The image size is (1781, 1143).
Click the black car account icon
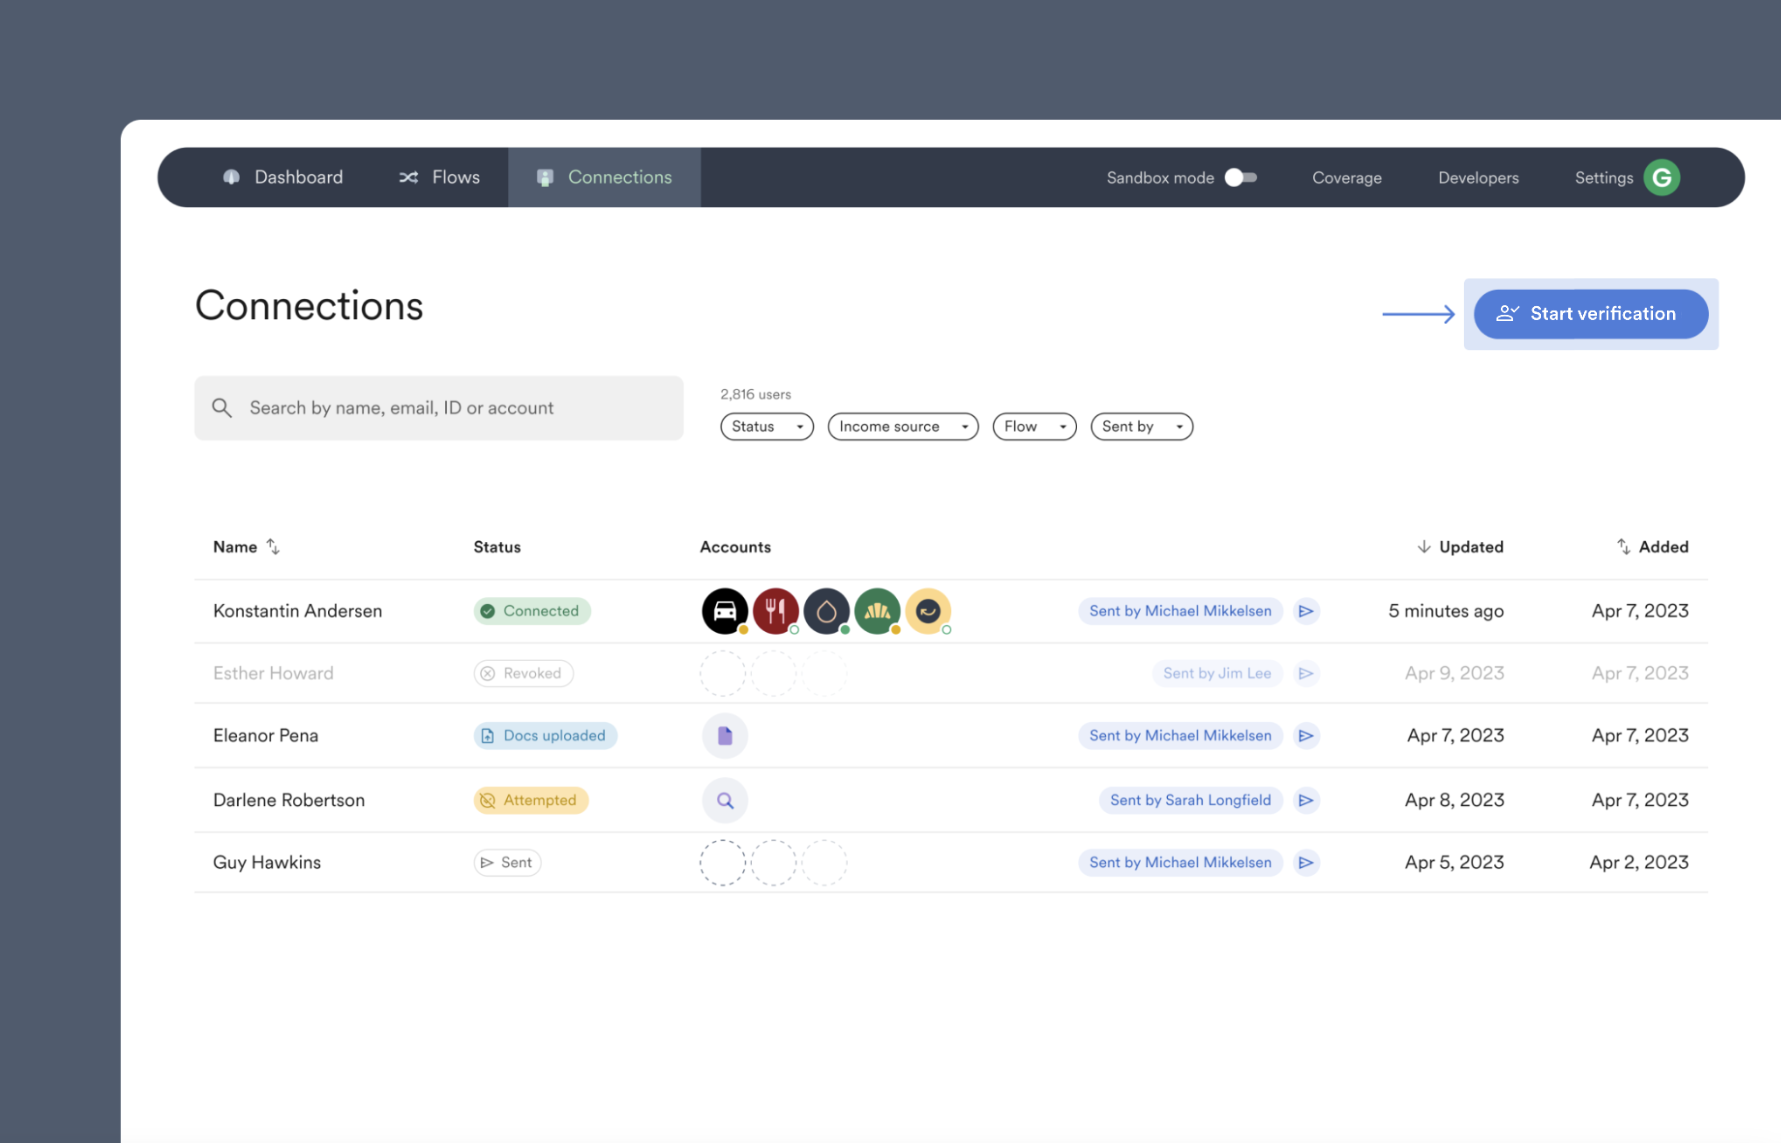tap(724, 611)
